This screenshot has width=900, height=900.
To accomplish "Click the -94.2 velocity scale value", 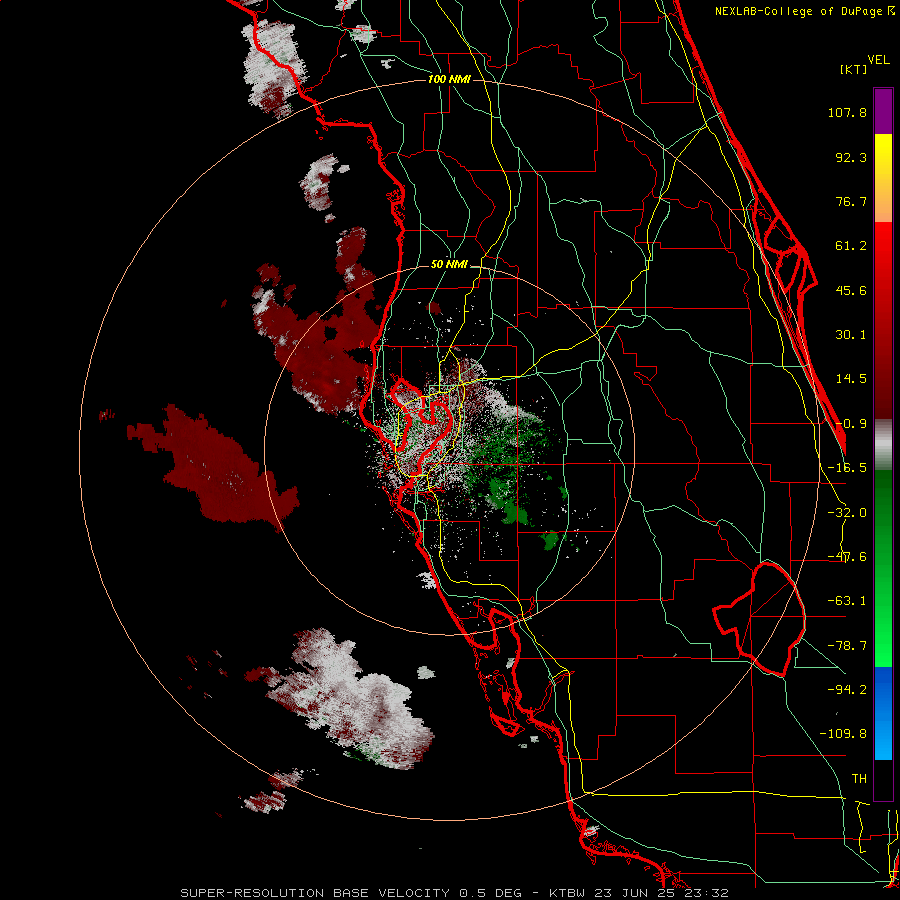I will (x=847, y=689).
